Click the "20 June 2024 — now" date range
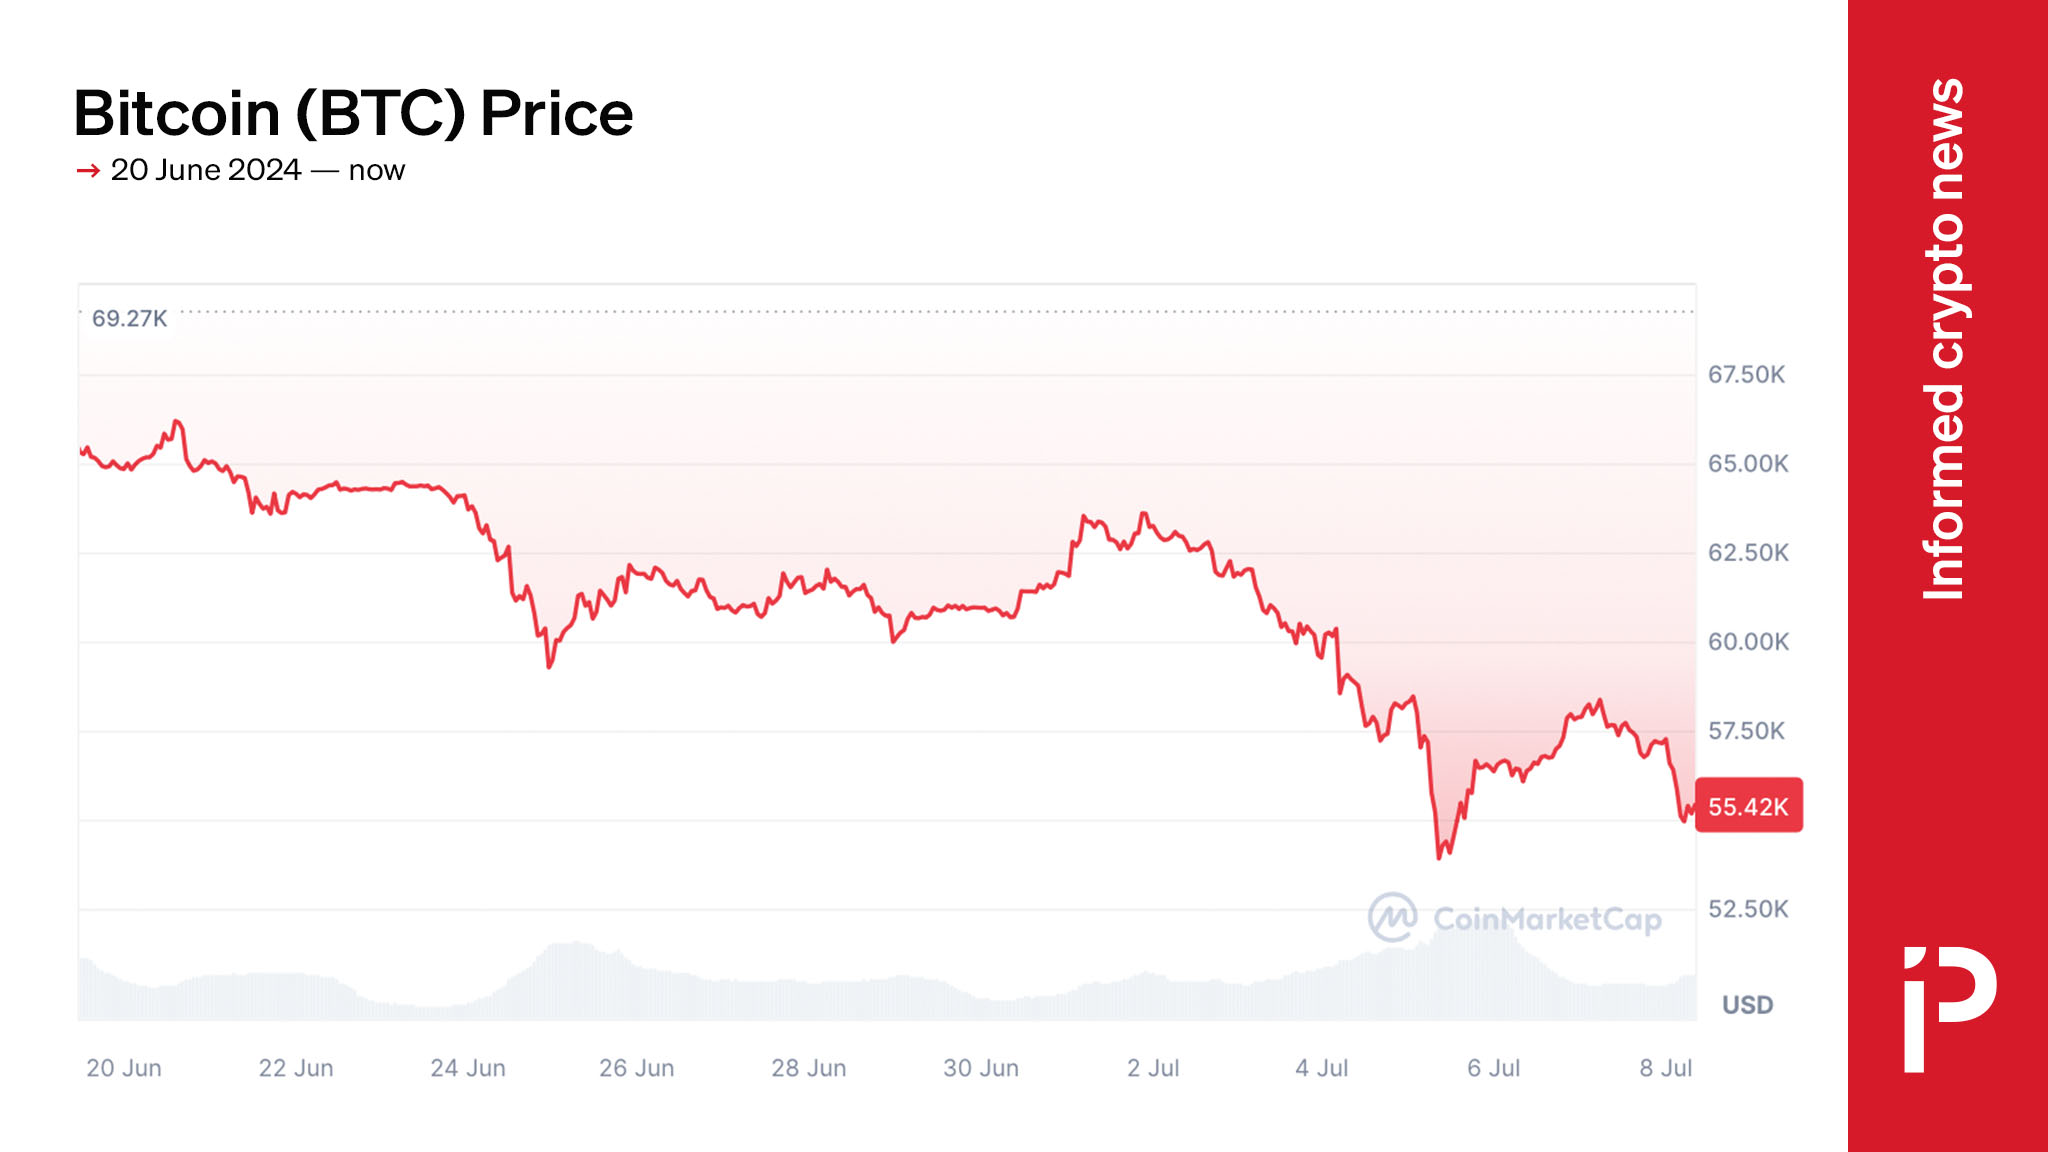2048x1152 pixels. coord(258,170)
